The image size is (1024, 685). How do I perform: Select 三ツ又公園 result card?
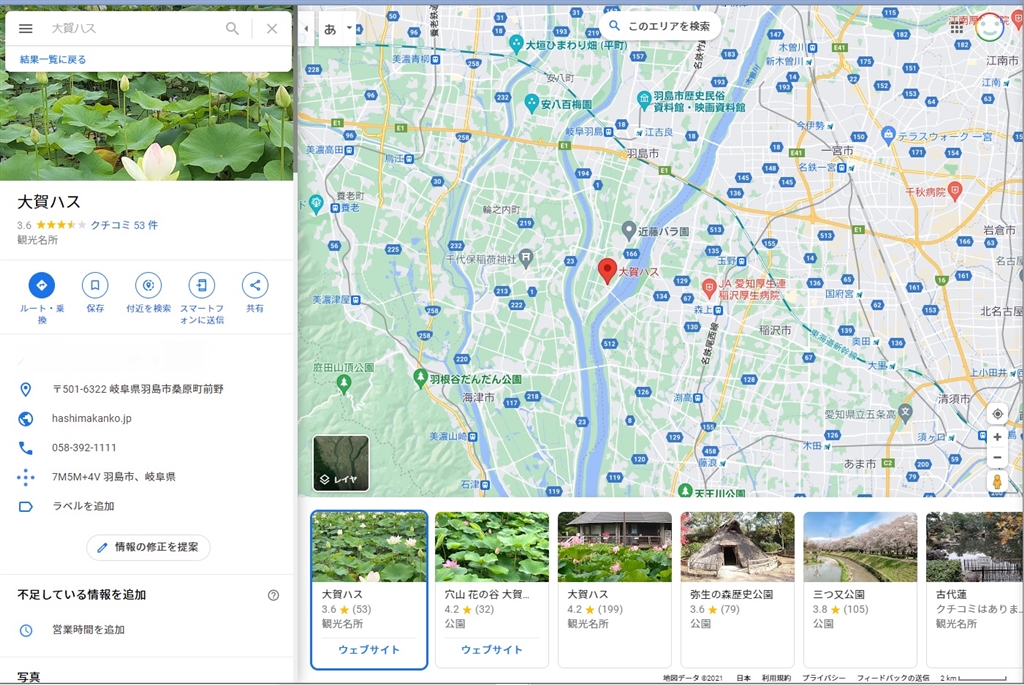pos(860,590)
